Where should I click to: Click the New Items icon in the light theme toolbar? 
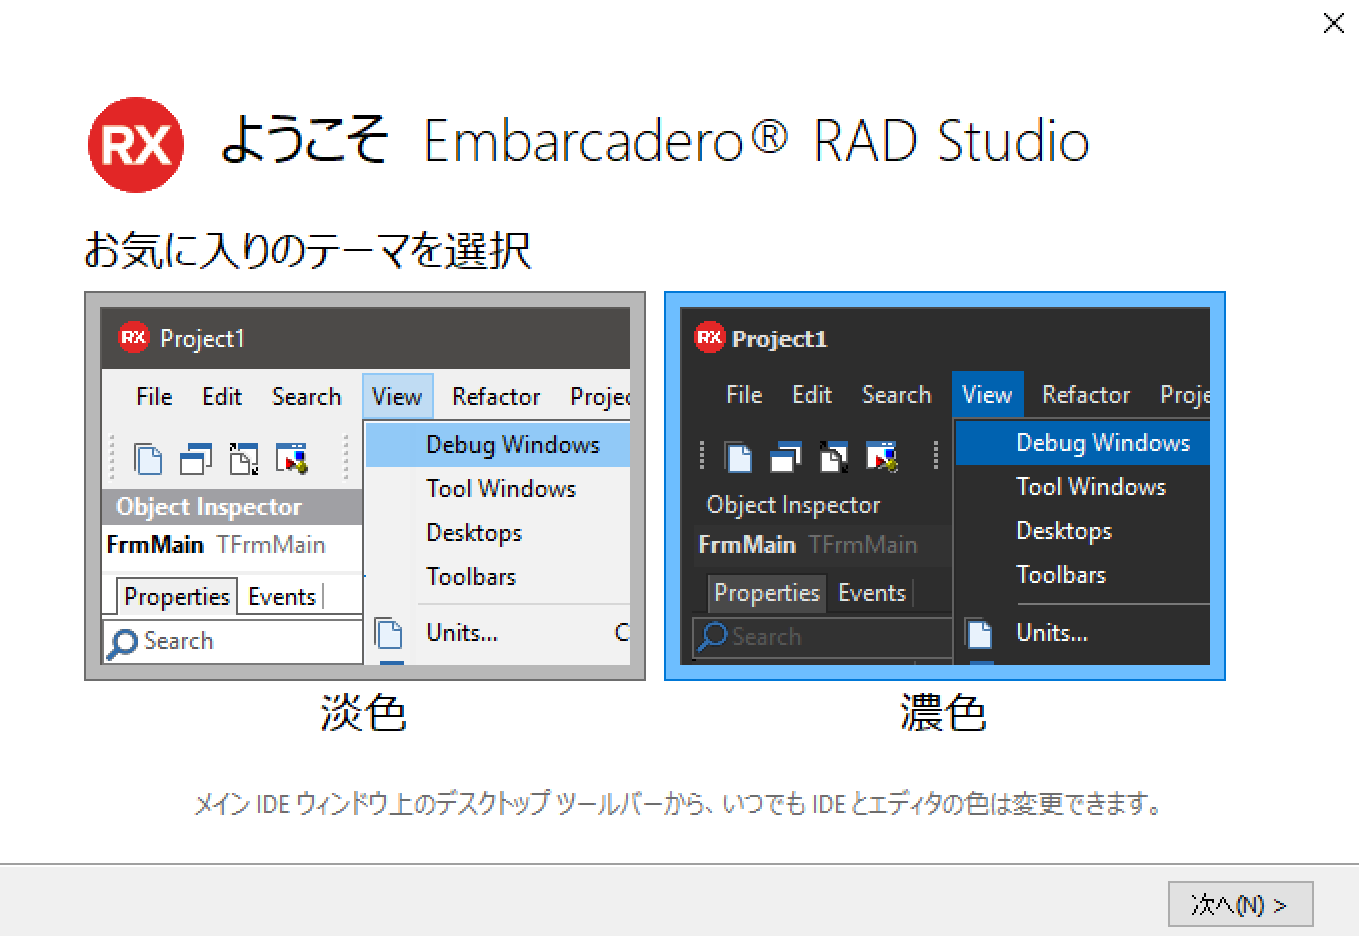tap(148, 458)
